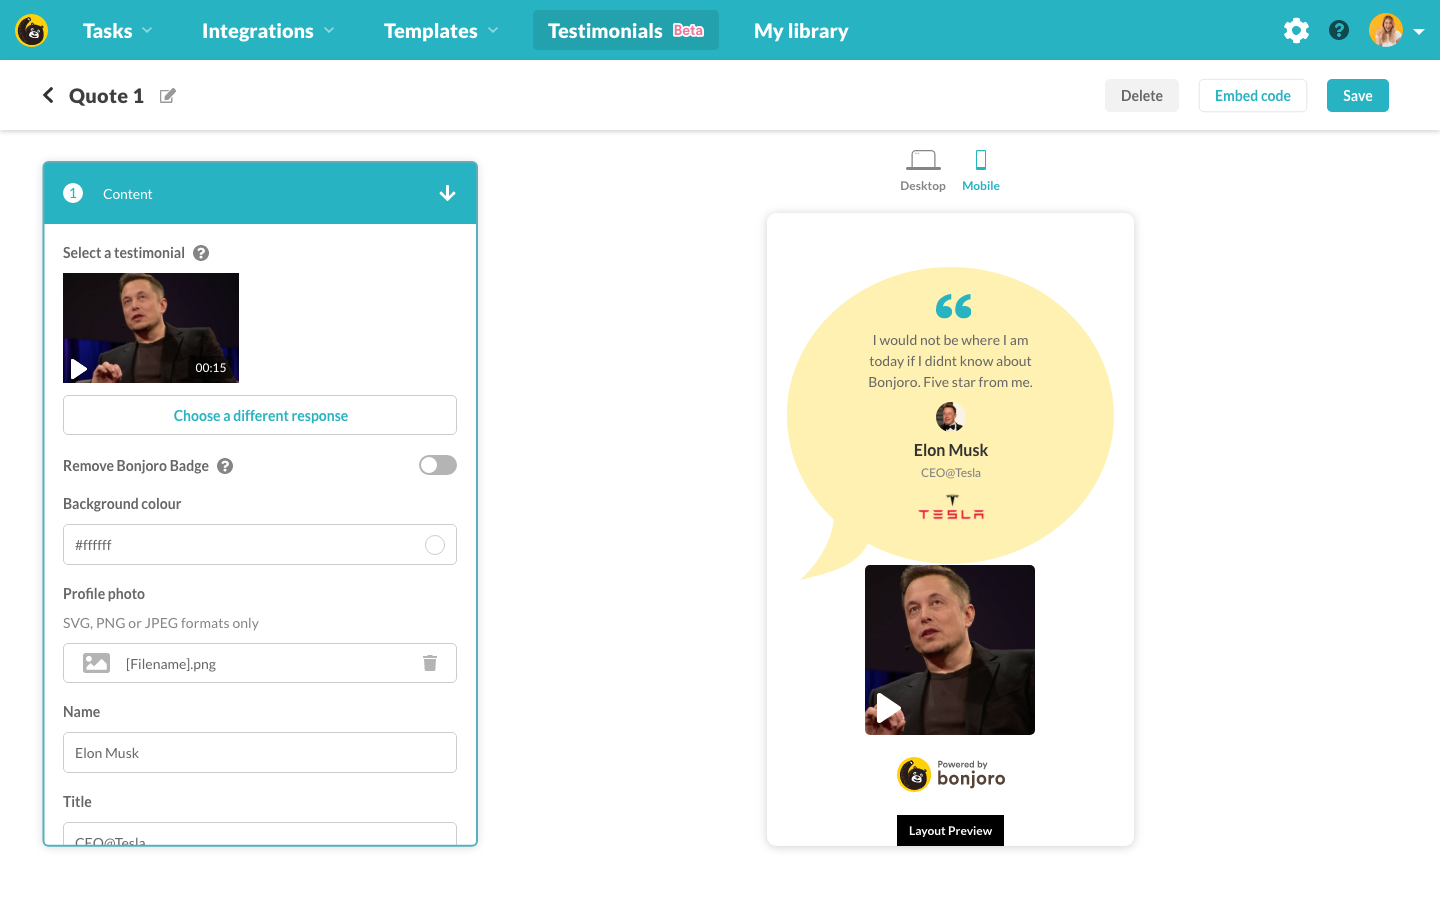Show help tooltip for Select a testimonial
This screenshot has height=900, width=1440.
click(x=201, y=253)
